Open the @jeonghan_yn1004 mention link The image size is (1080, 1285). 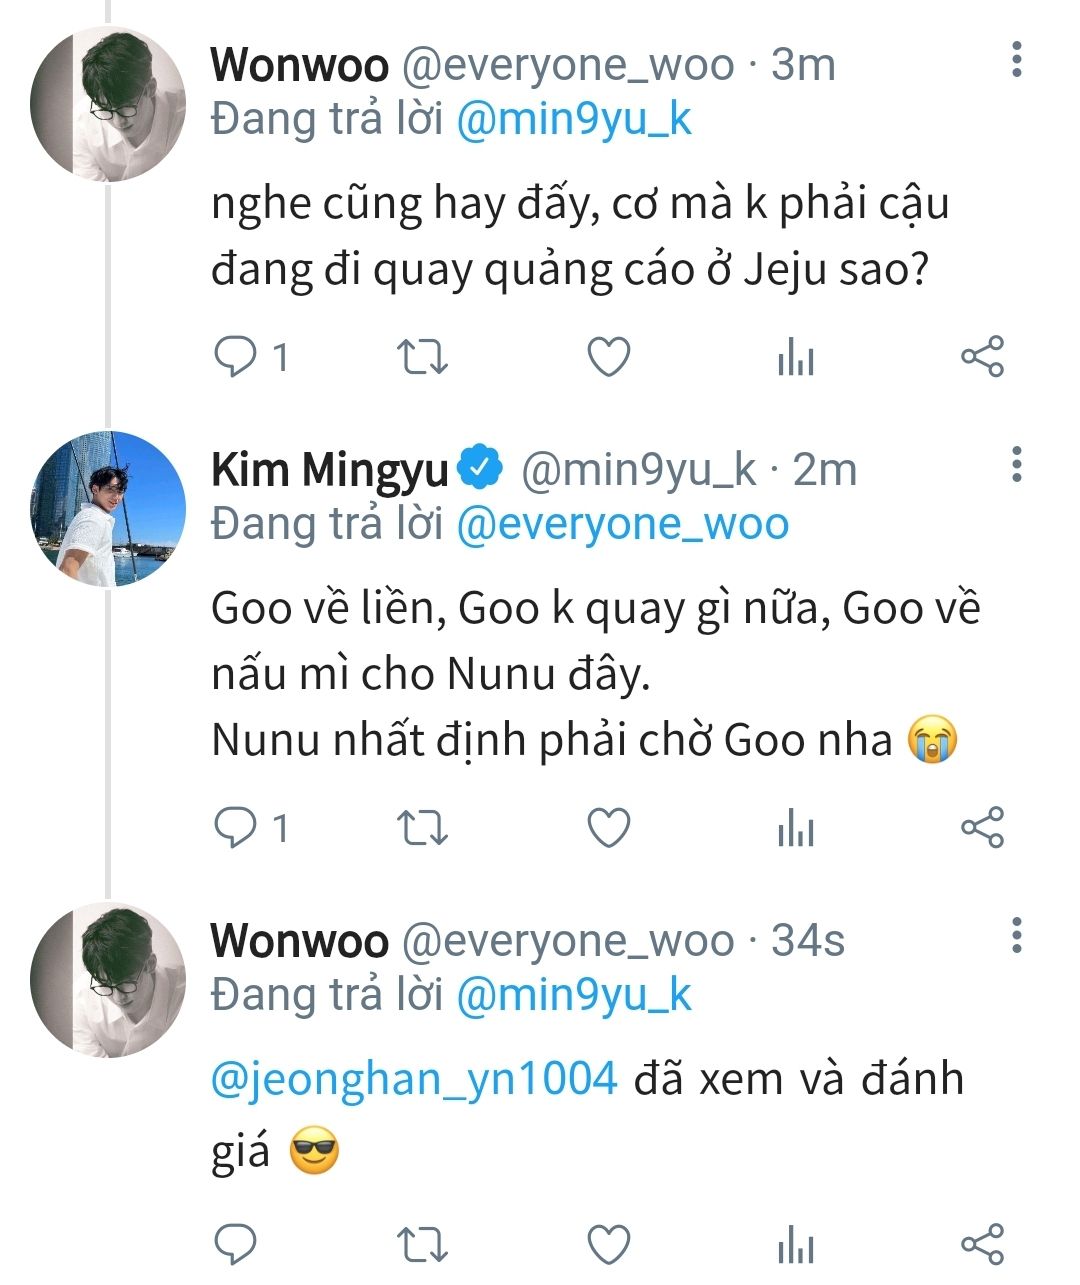coord(414,1079)
